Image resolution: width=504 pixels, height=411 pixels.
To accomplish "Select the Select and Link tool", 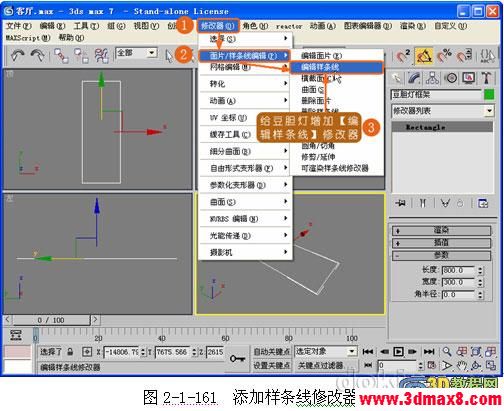I will coord(61,55).
